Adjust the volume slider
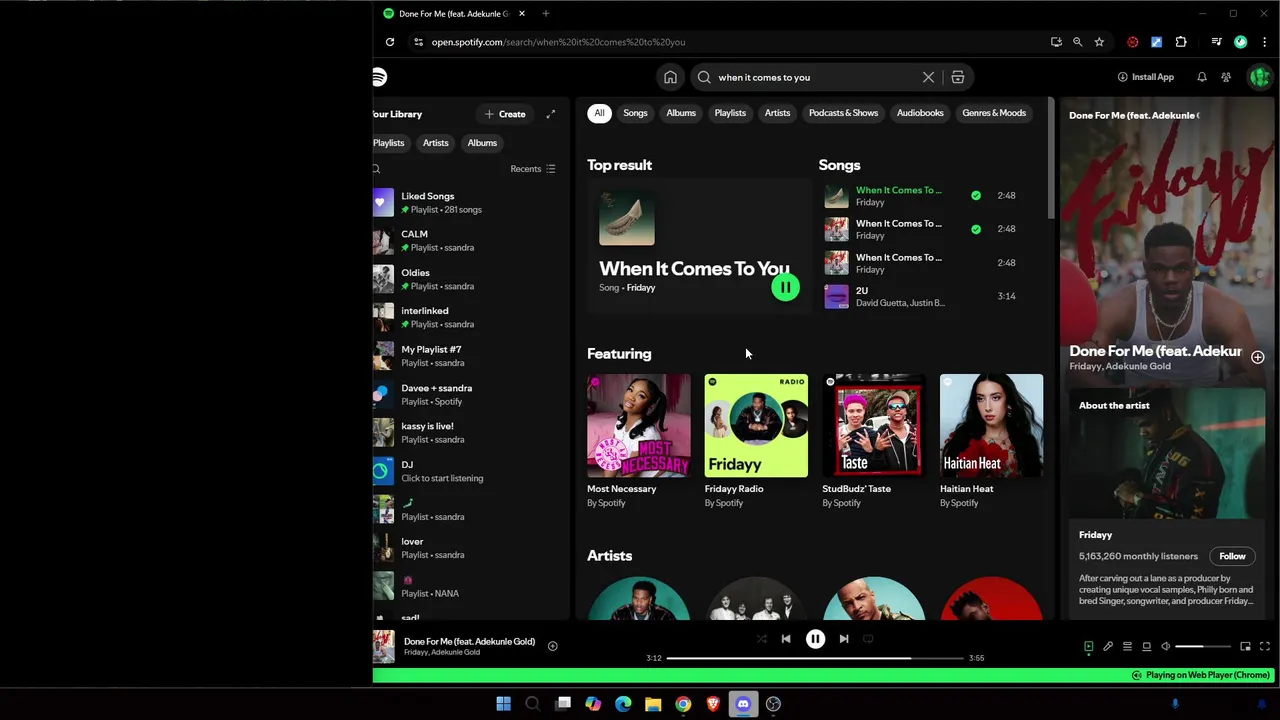 1202,647
